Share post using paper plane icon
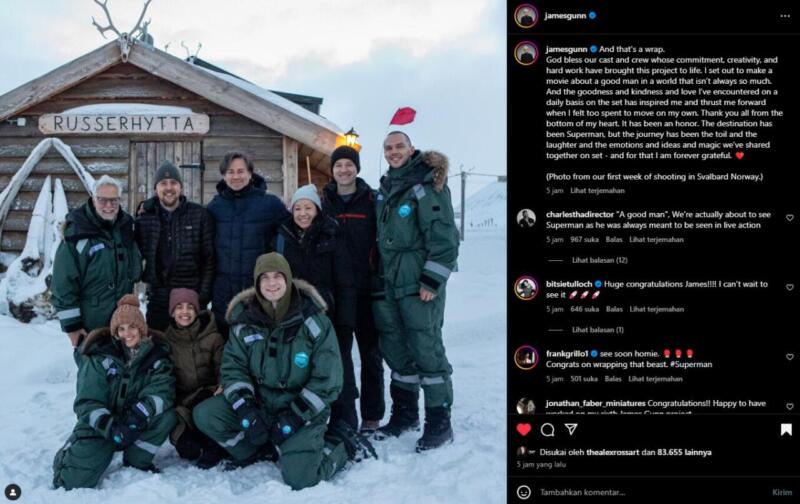 point(571,430)
